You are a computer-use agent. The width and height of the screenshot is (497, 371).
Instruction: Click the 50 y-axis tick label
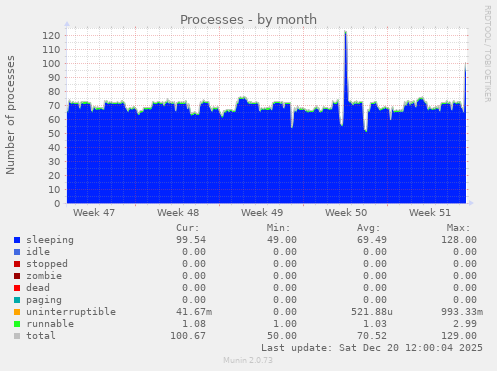tap(54, 134)
